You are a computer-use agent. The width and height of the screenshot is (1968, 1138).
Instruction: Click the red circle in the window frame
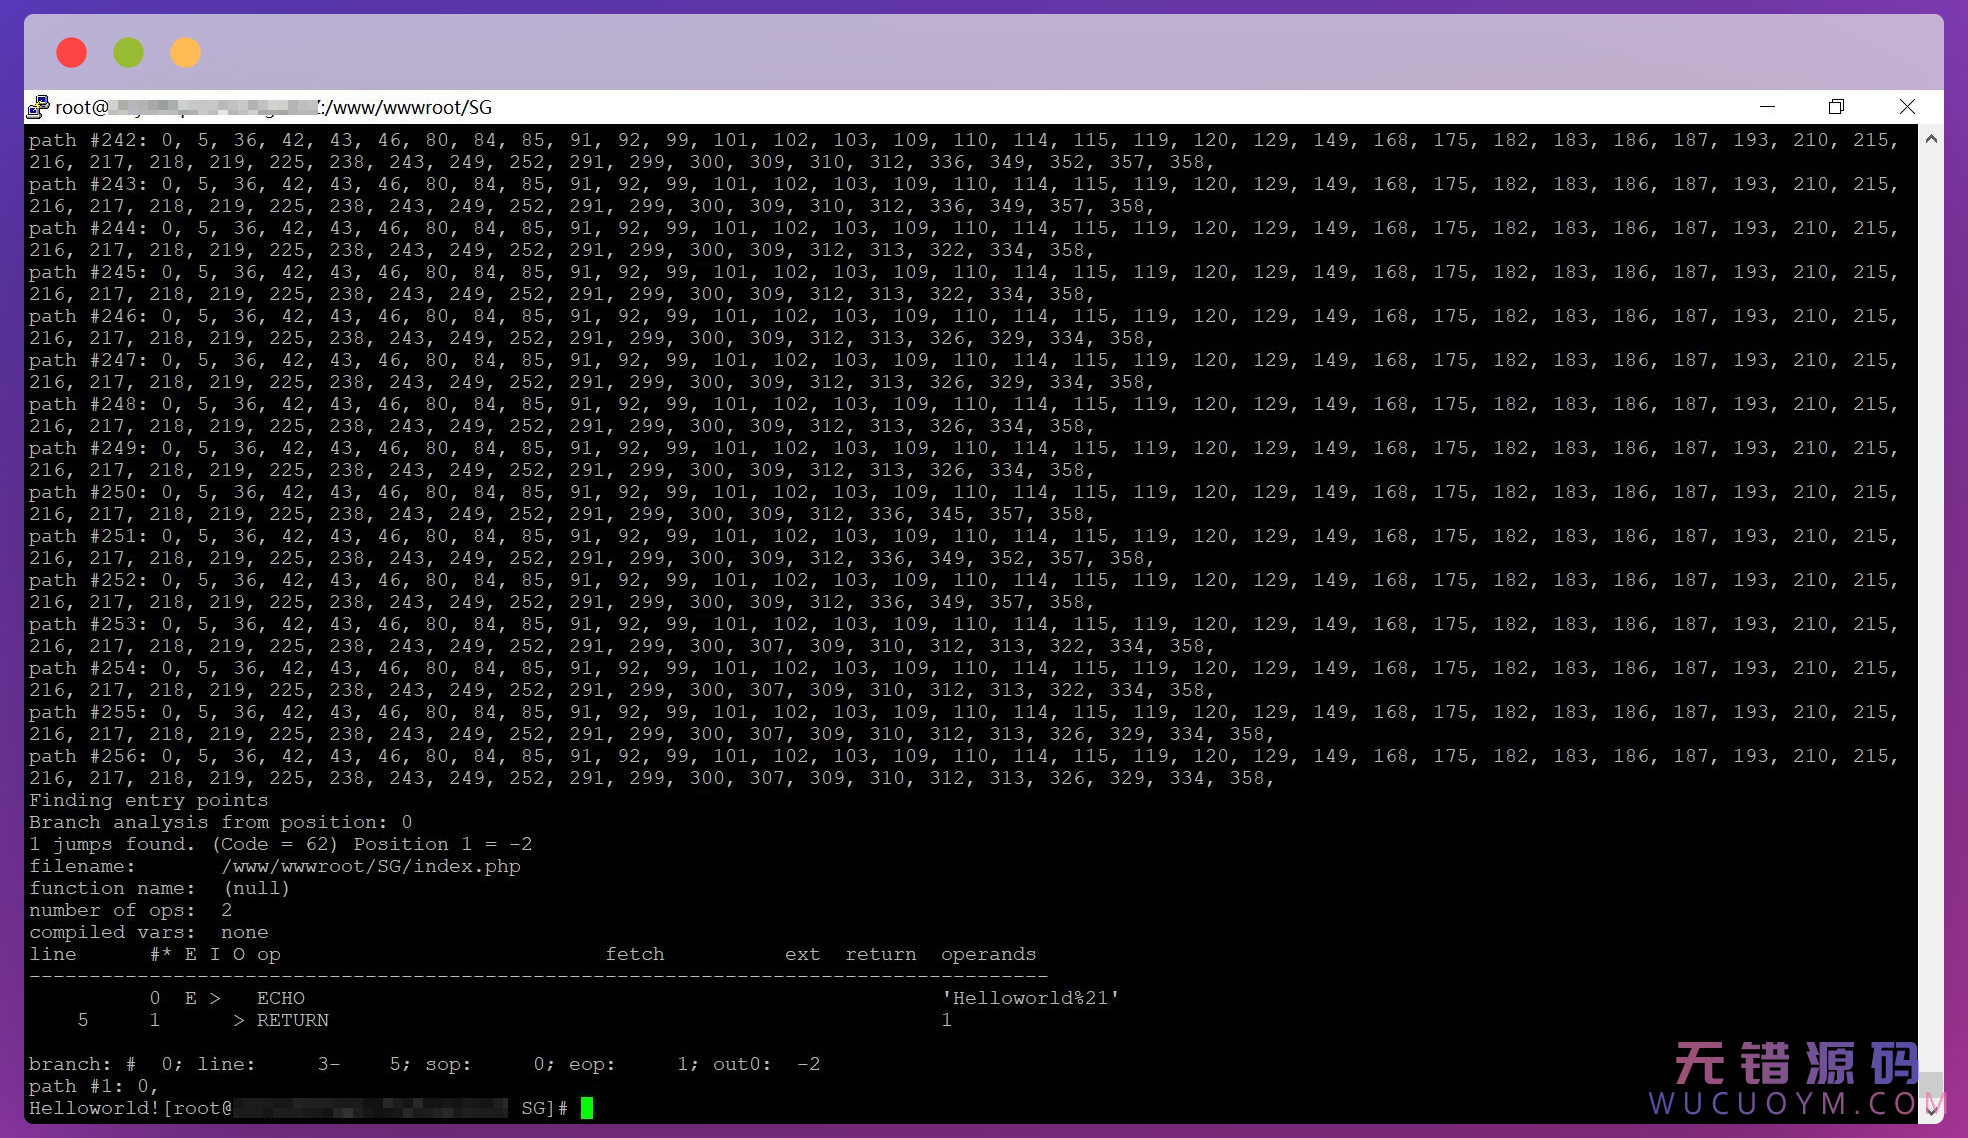pyautogui.click(x=71, y=52)
